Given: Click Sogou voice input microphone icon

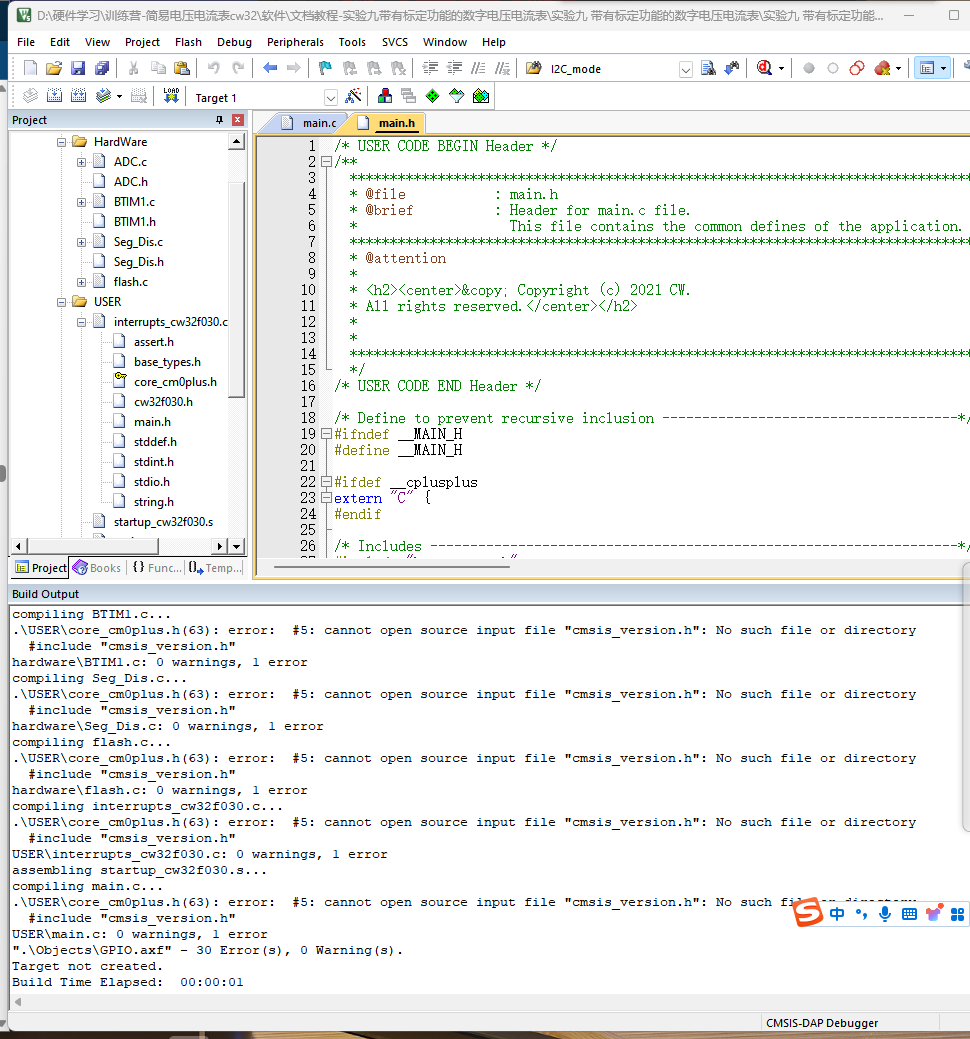Looking at the screenshot, I should 885,914.
